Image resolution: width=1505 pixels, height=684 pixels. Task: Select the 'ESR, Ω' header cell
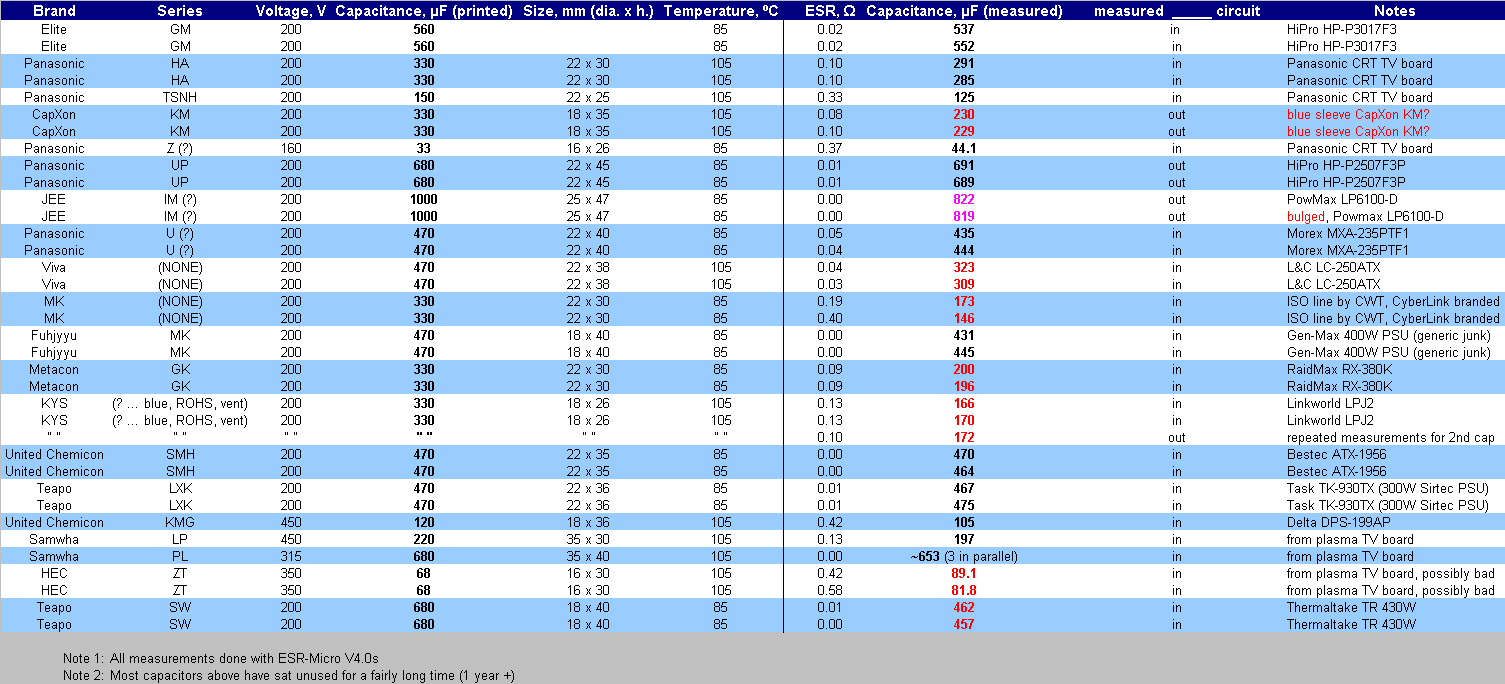coord(830,11)
